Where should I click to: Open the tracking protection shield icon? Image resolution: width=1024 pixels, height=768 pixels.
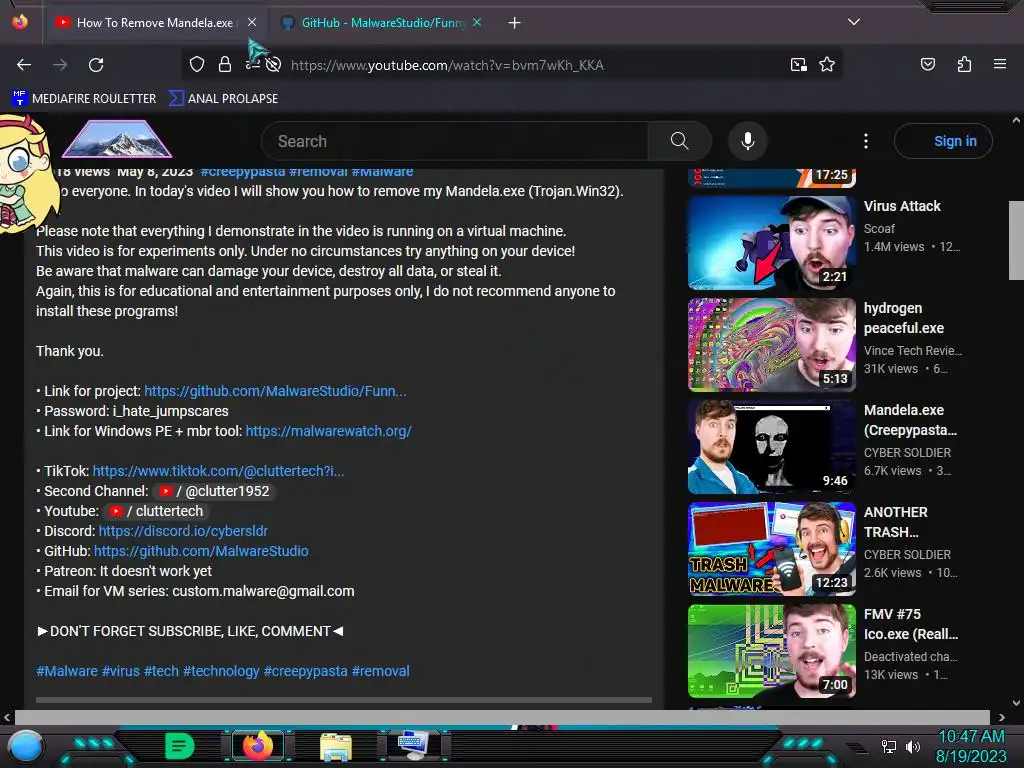(x=197, y=64)
